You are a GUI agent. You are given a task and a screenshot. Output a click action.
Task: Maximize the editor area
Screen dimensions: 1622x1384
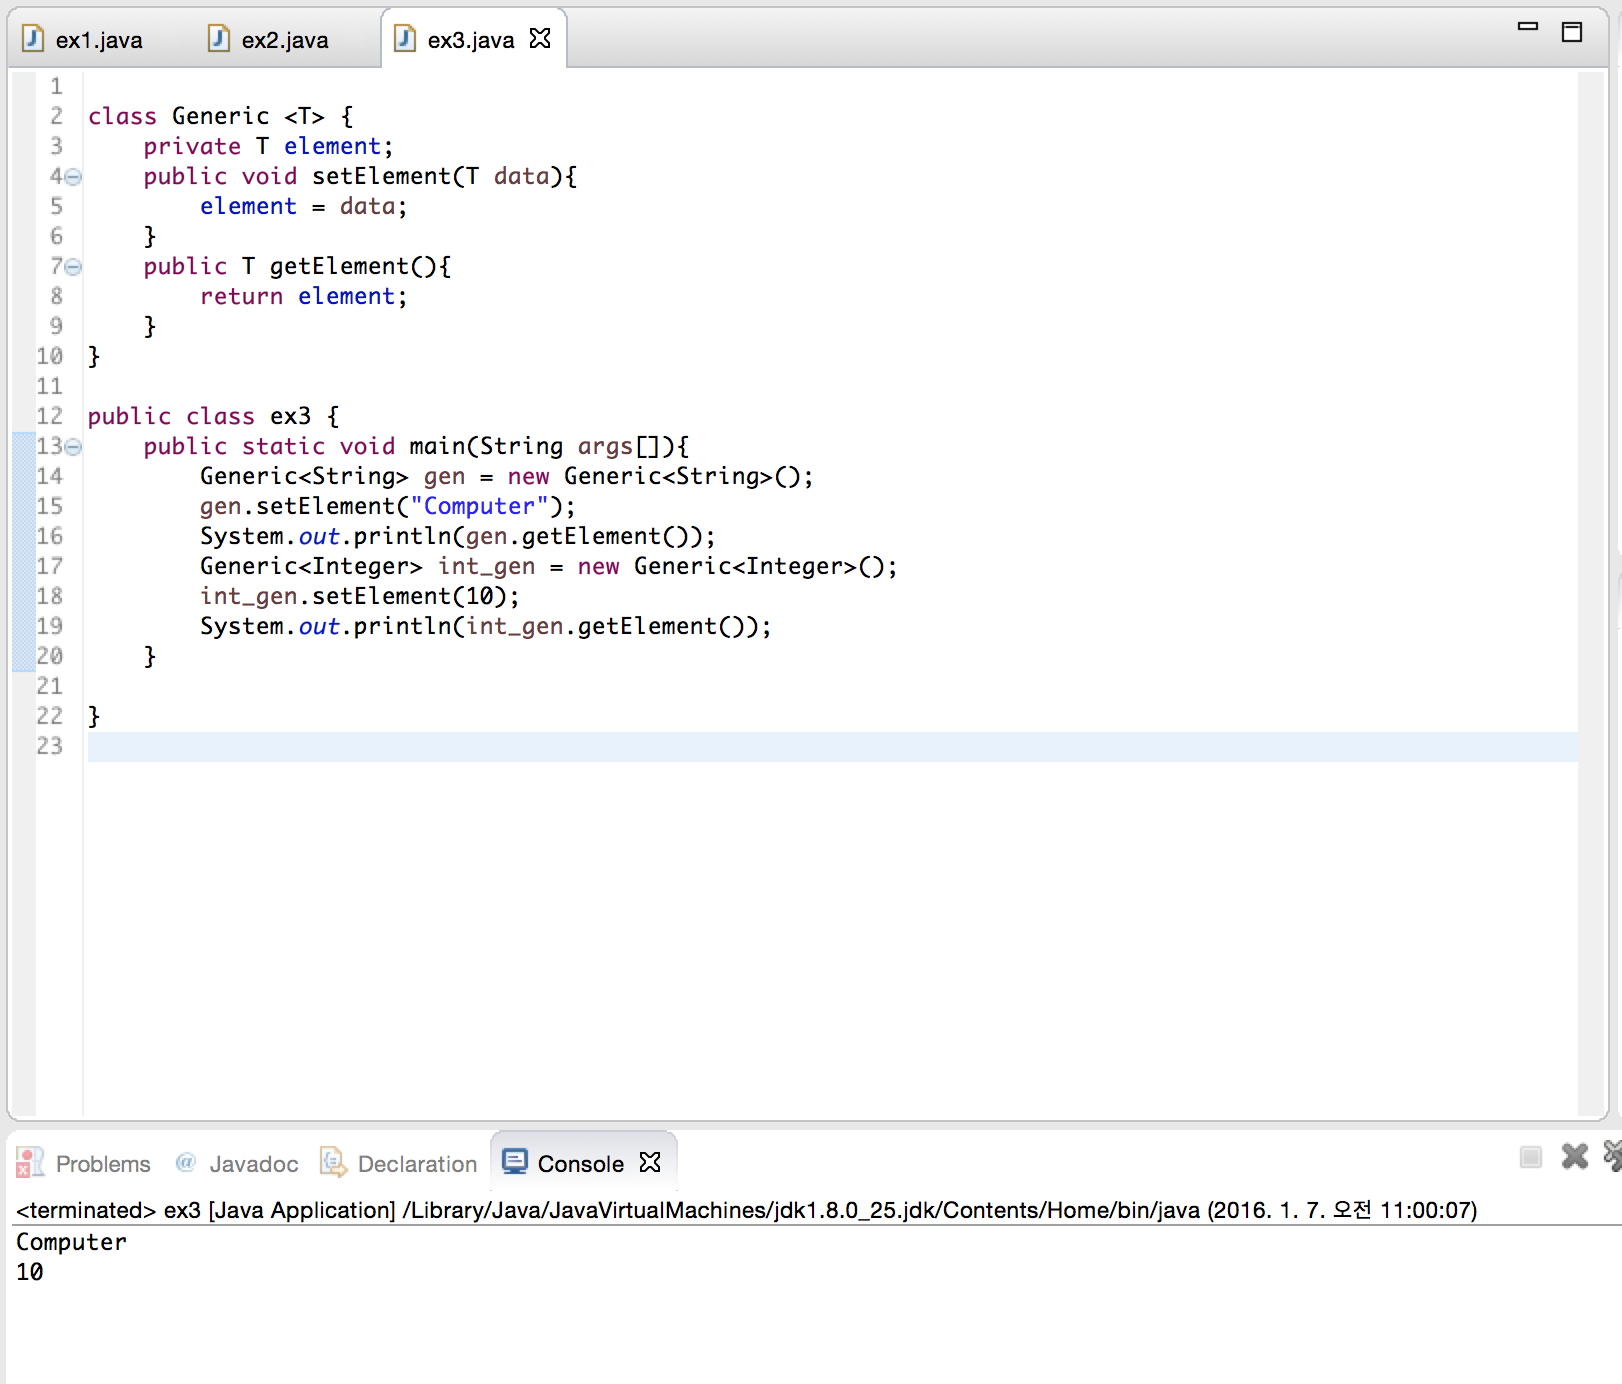pos(1572,30)
